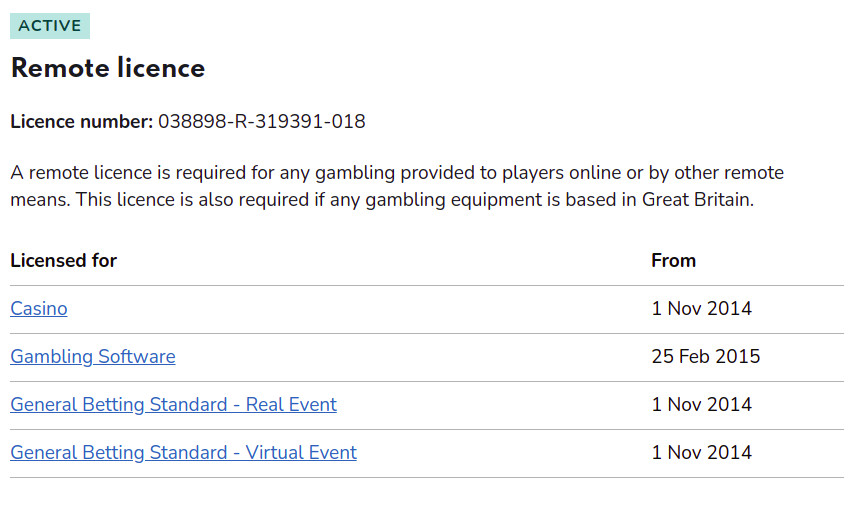Viewport: 853px width, 516px height.
Task: Follow General Betting Standard - Real Event link
Action: click(x=174, y=404)
